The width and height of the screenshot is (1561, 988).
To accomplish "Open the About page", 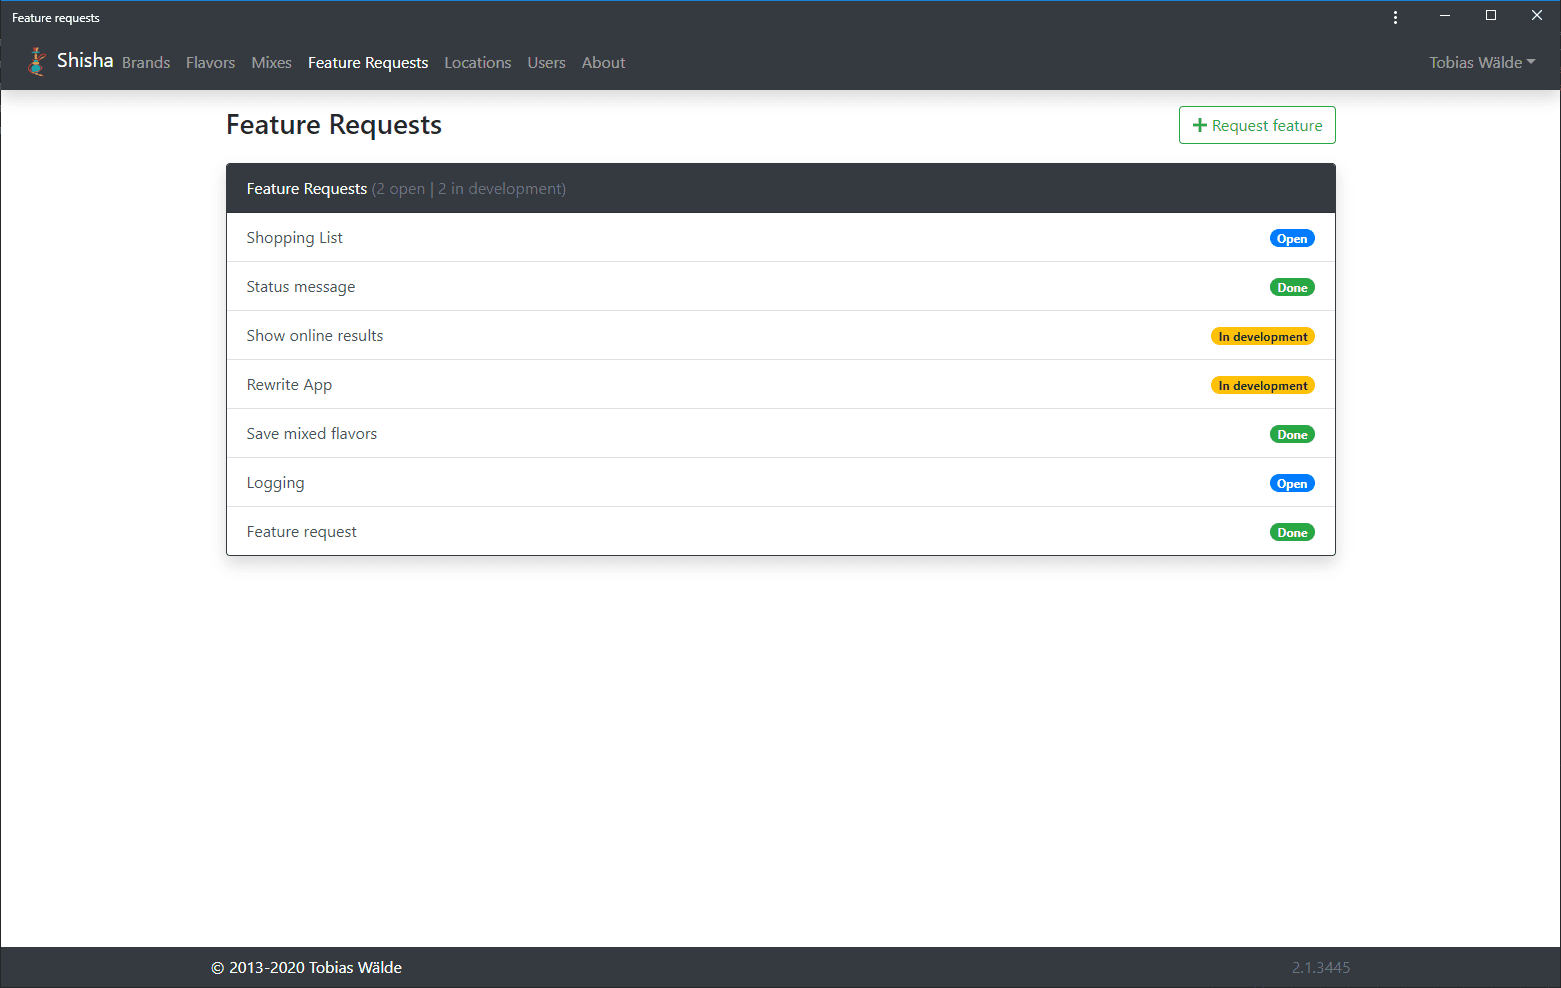I will tap(603, 62).
